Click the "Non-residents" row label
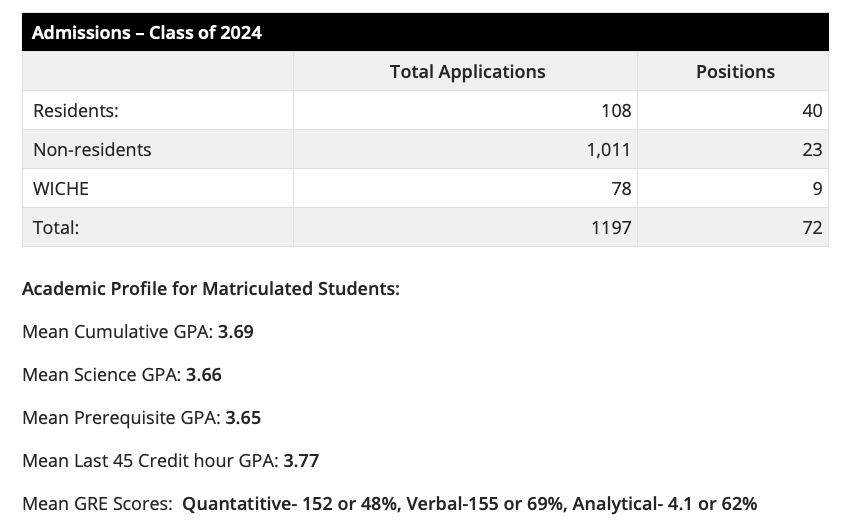 92,150
